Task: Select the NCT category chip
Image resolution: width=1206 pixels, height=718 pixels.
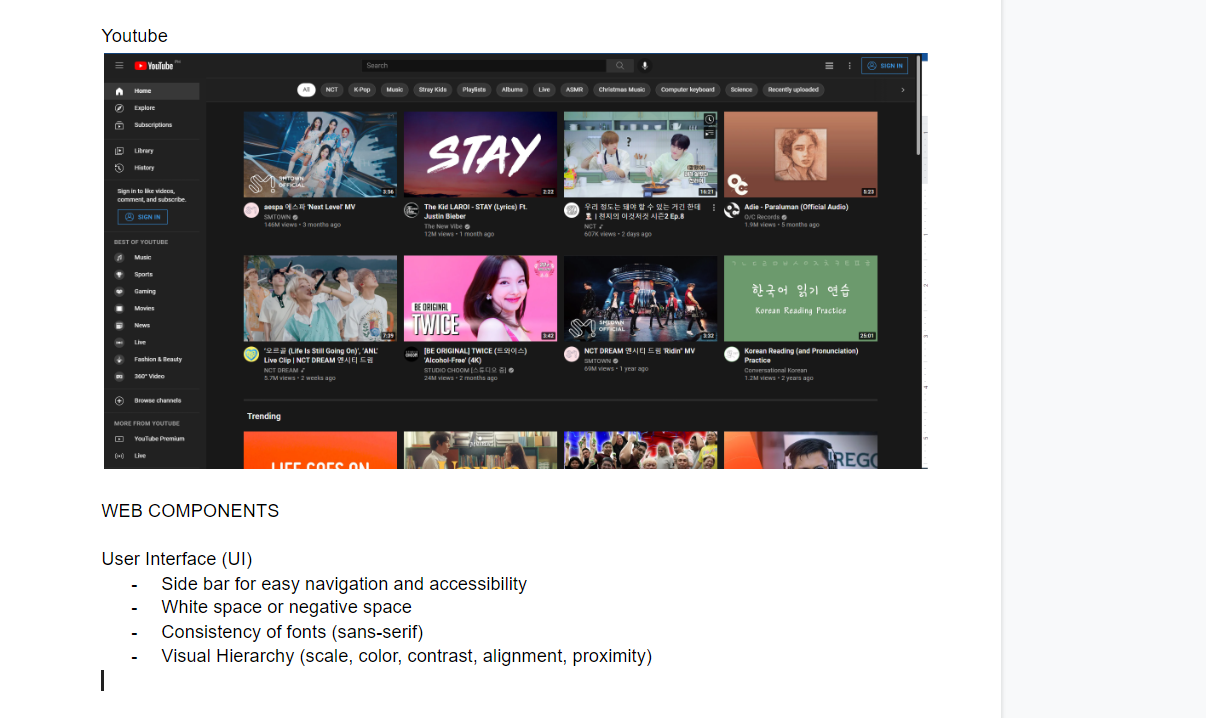Action: (x=332, y=90)
